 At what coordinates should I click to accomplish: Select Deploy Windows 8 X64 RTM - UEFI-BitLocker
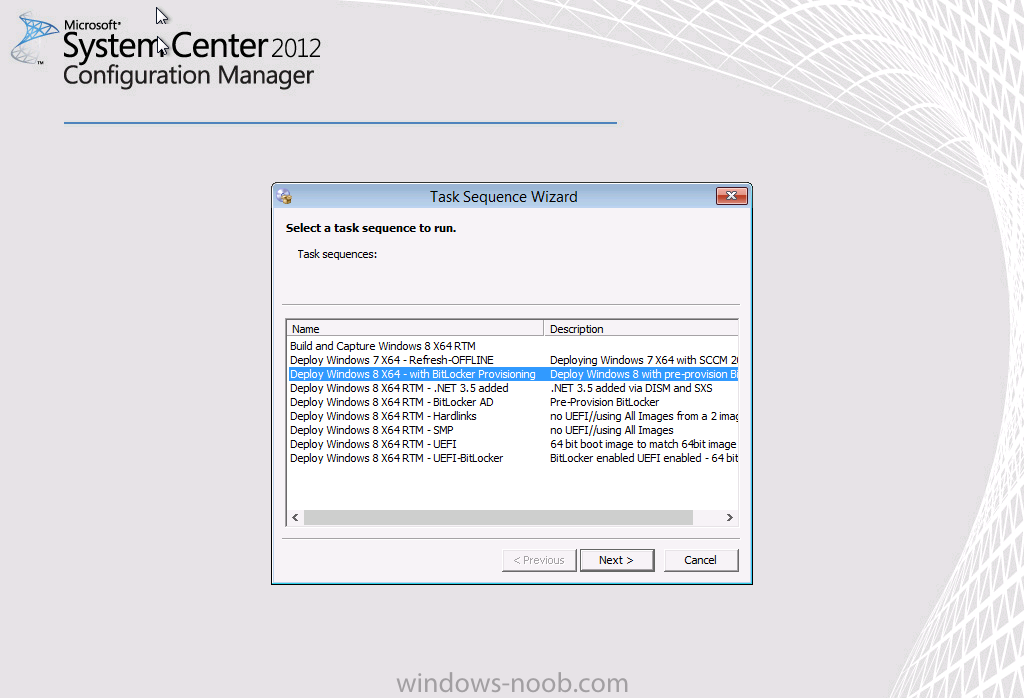point(396,458)
